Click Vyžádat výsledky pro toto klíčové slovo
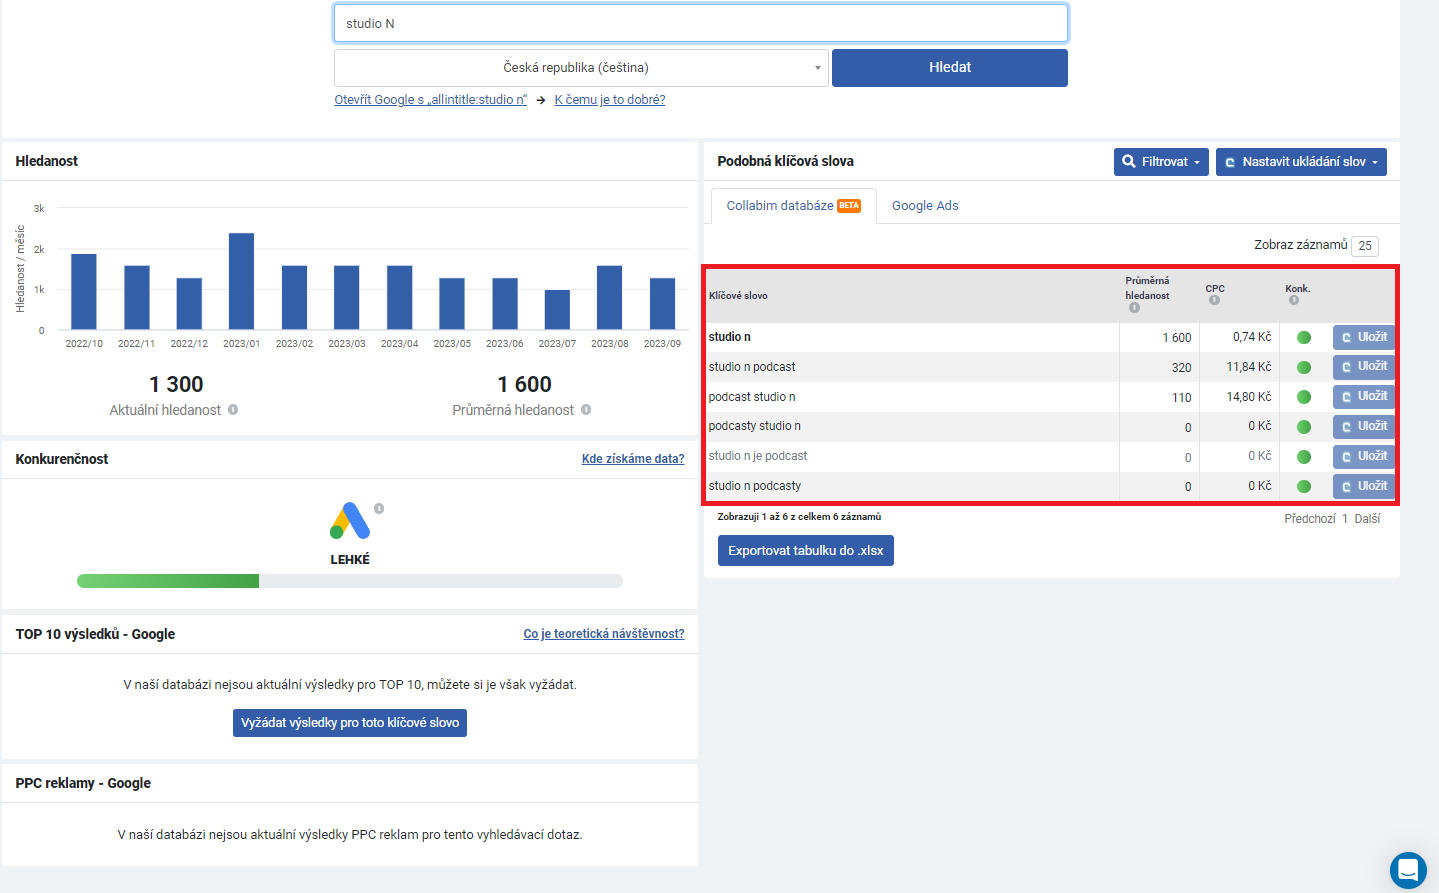 [350, 723]
